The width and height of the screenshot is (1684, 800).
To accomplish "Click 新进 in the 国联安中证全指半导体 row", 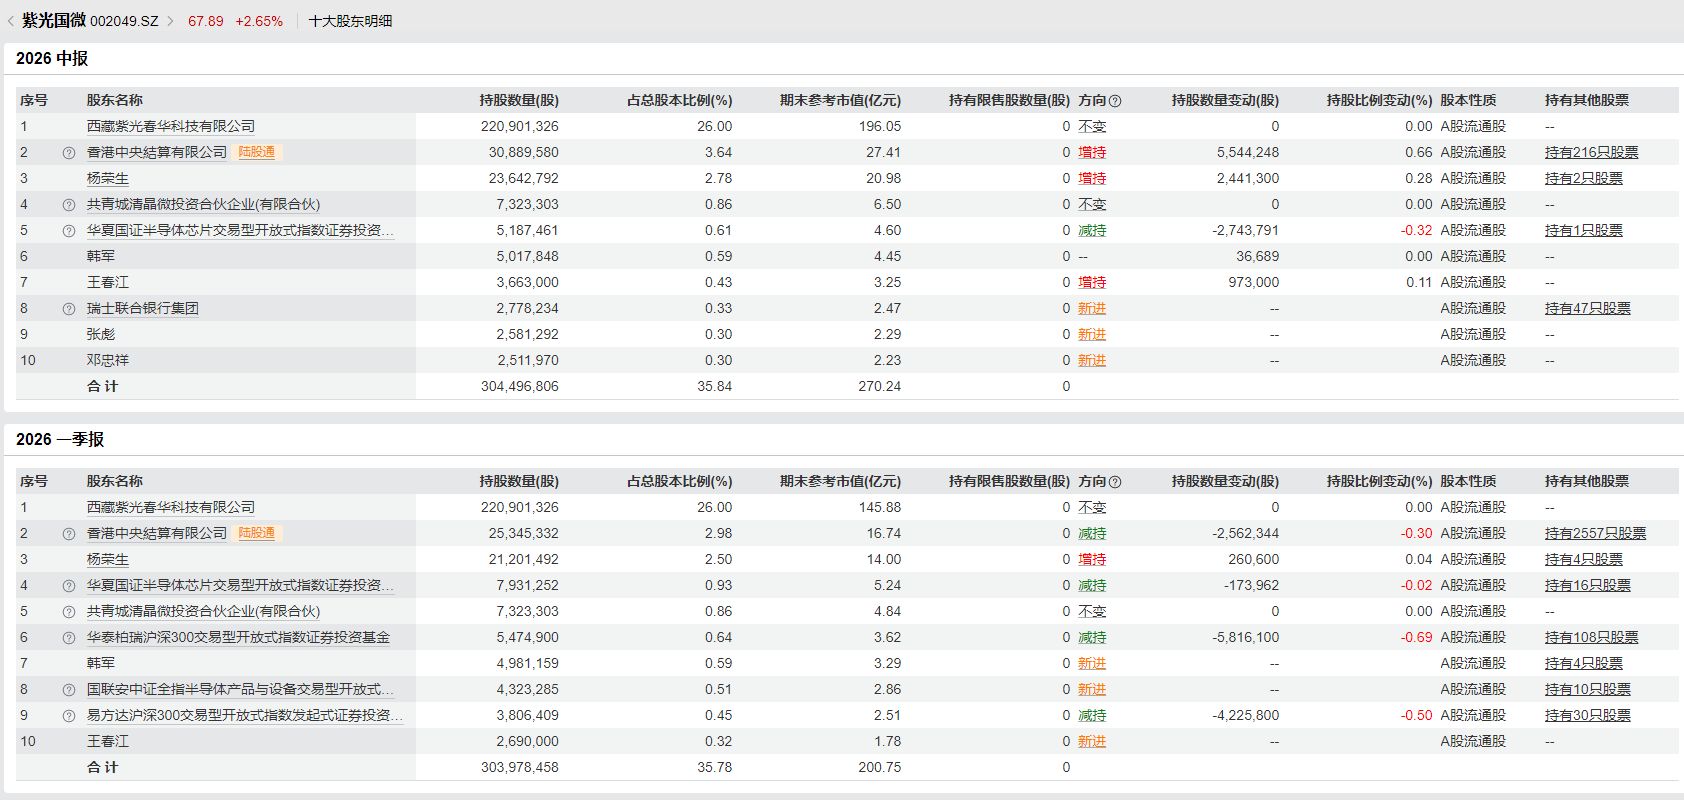I will point(1092,689).
